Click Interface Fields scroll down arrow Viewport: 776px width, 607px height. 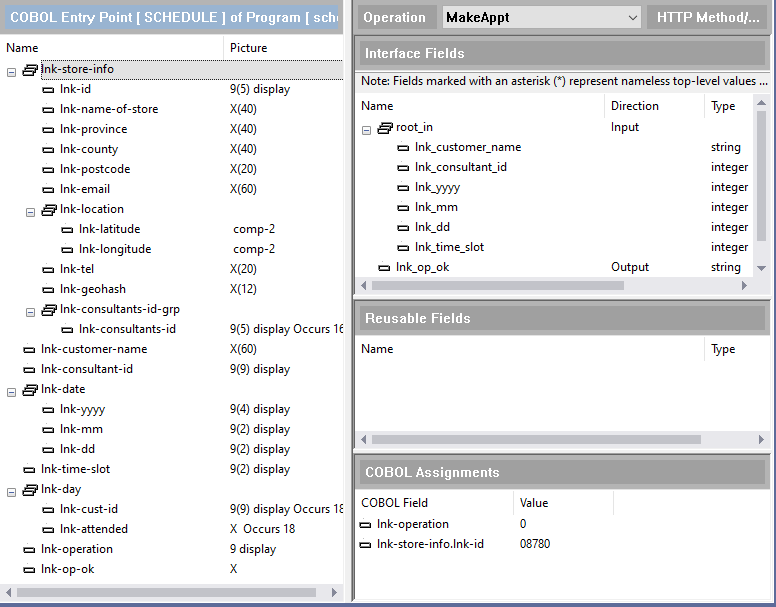761,267
